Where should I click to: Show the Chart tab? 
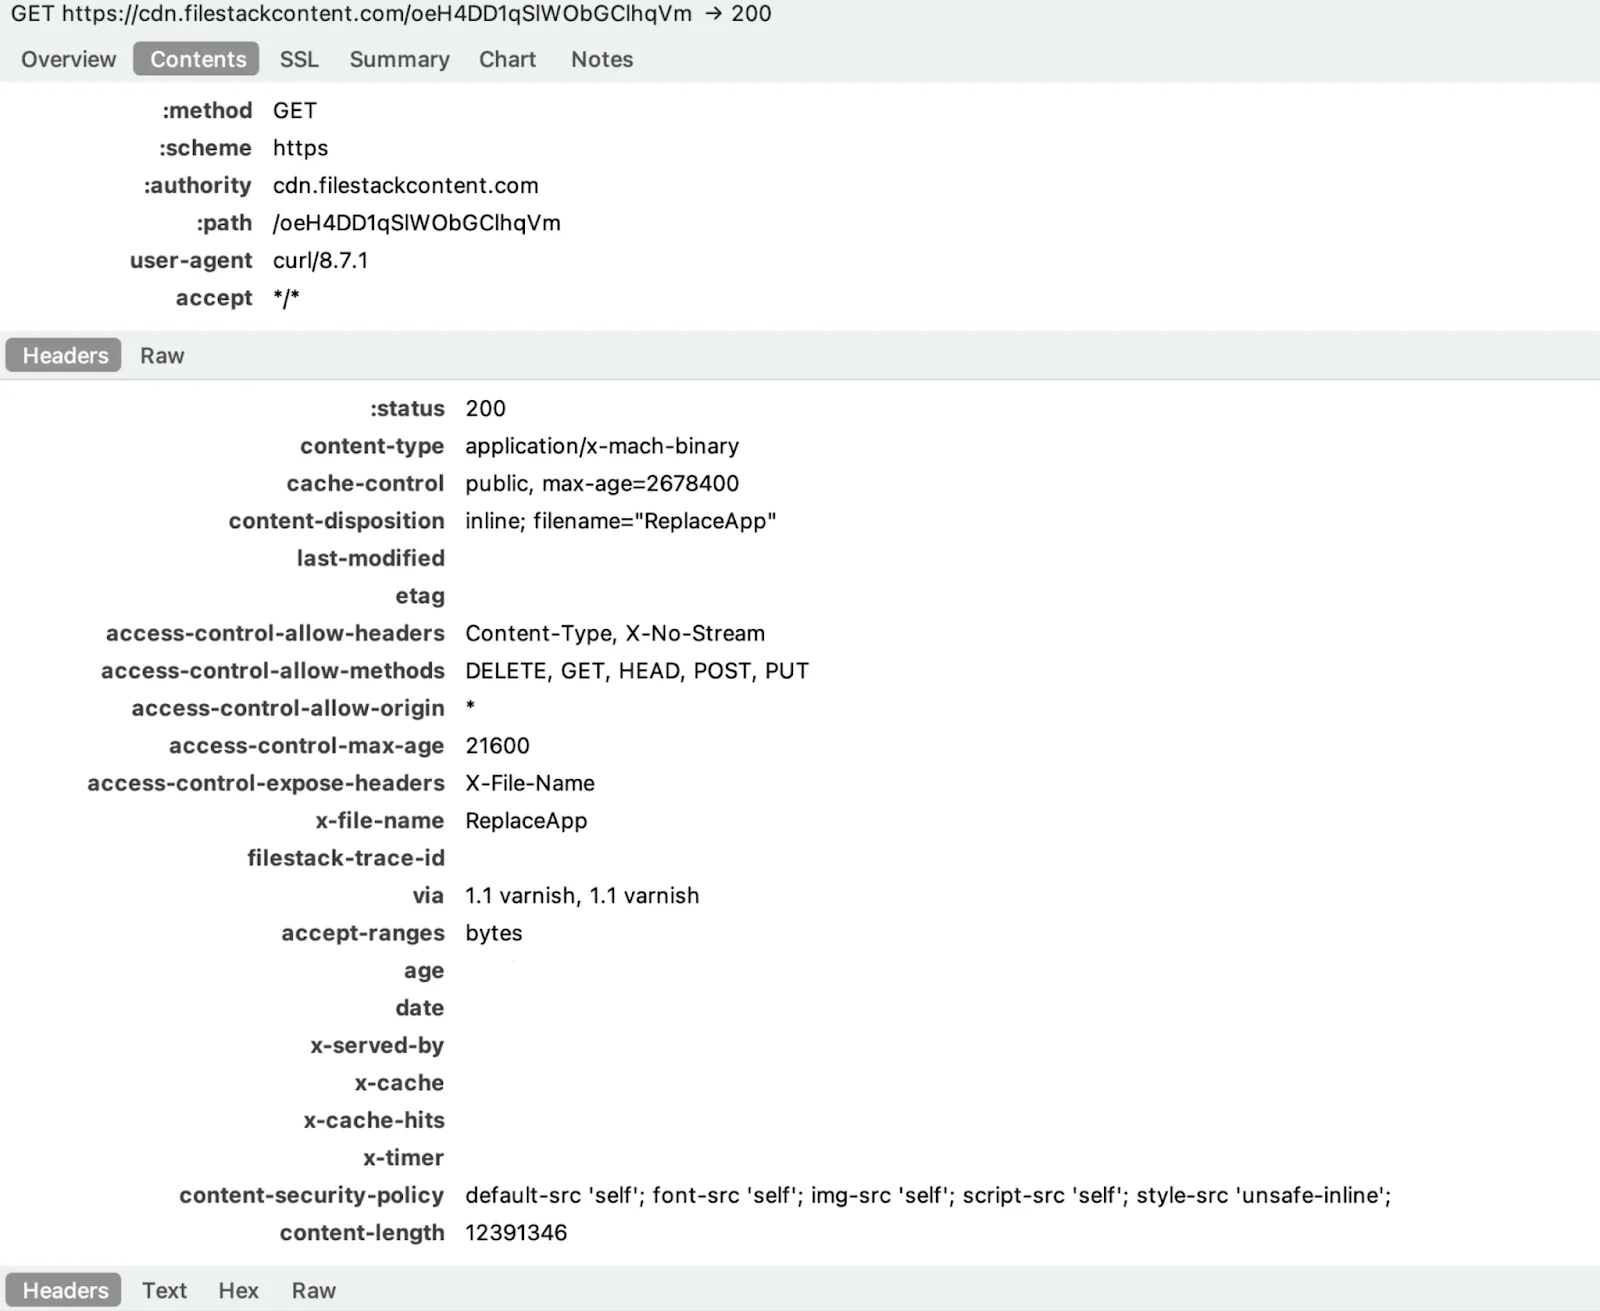(x=507, y=59)
